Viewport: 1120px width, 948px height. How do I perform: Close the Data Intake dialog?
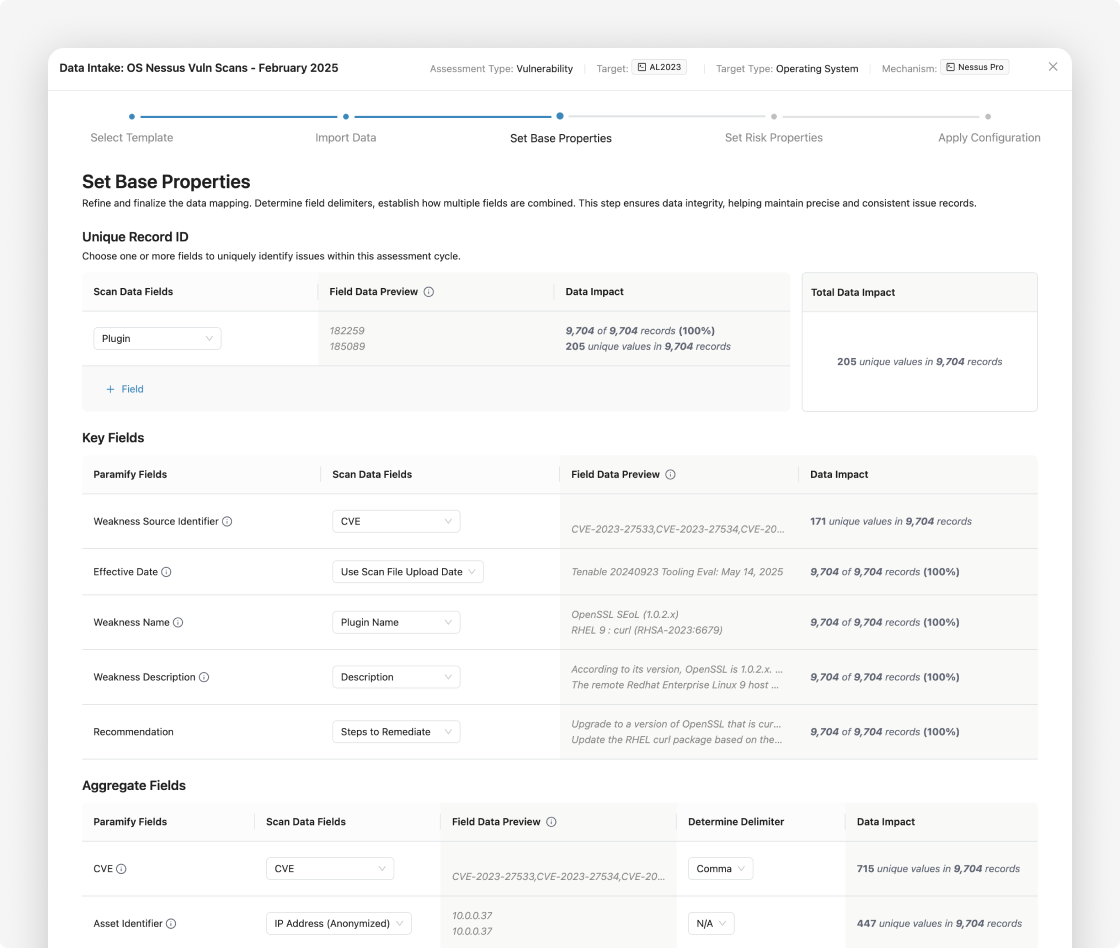[1053, 66]
